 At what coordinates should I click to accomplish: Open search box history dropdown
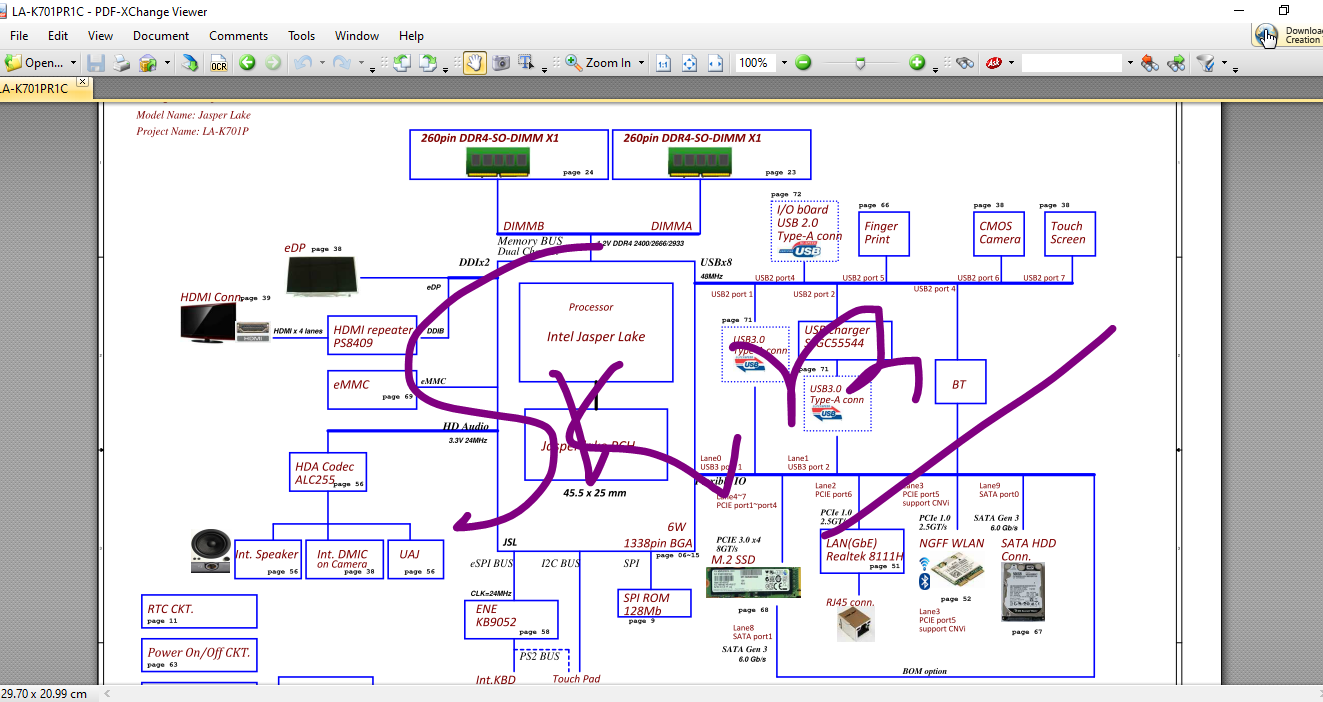(1130, 62)
